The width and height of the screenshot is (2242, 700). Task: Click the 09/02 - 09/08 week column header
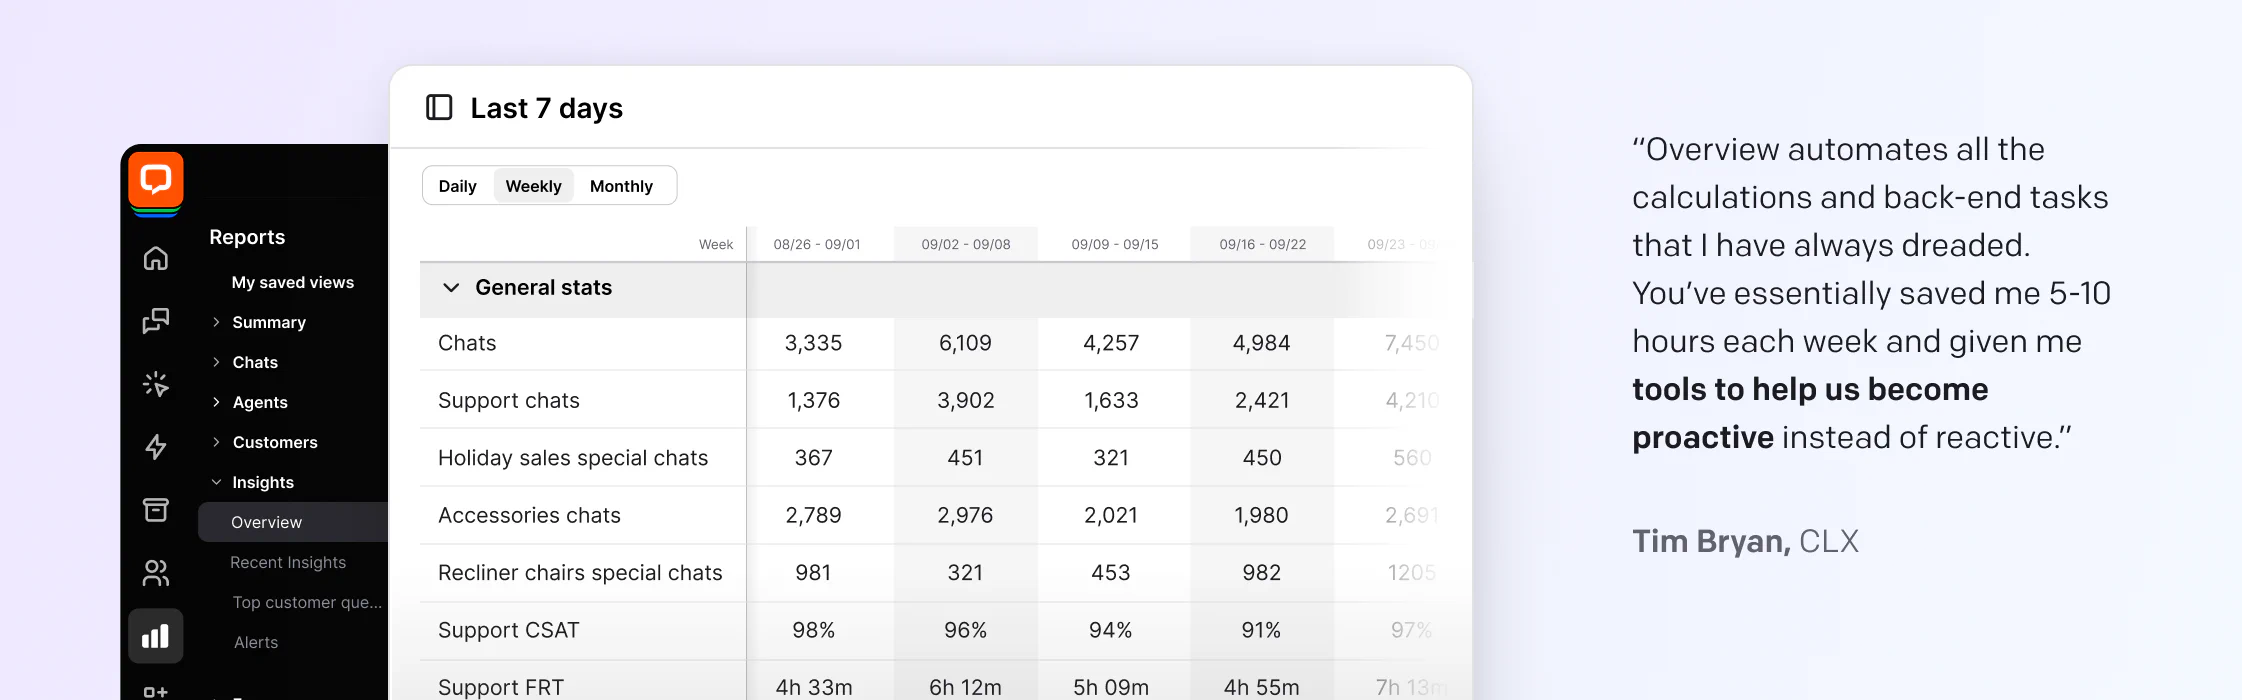(965, 244)
